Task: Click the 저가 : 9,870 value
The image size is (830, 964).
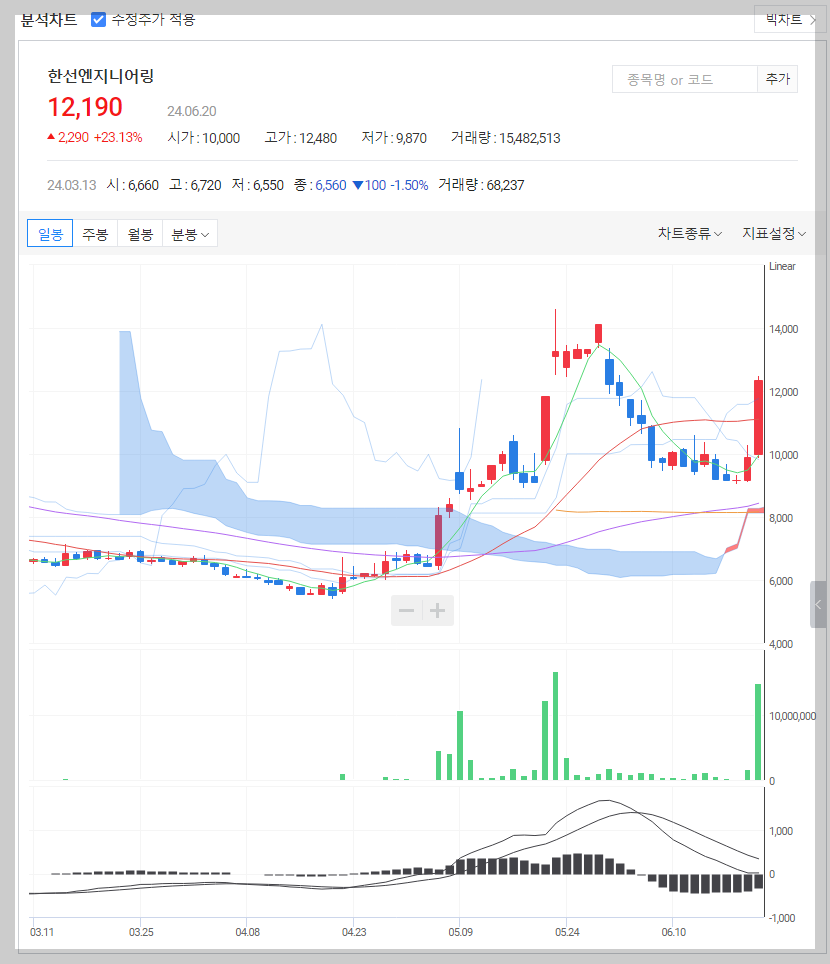Action: pyautogui.click(x=394, y=138)
